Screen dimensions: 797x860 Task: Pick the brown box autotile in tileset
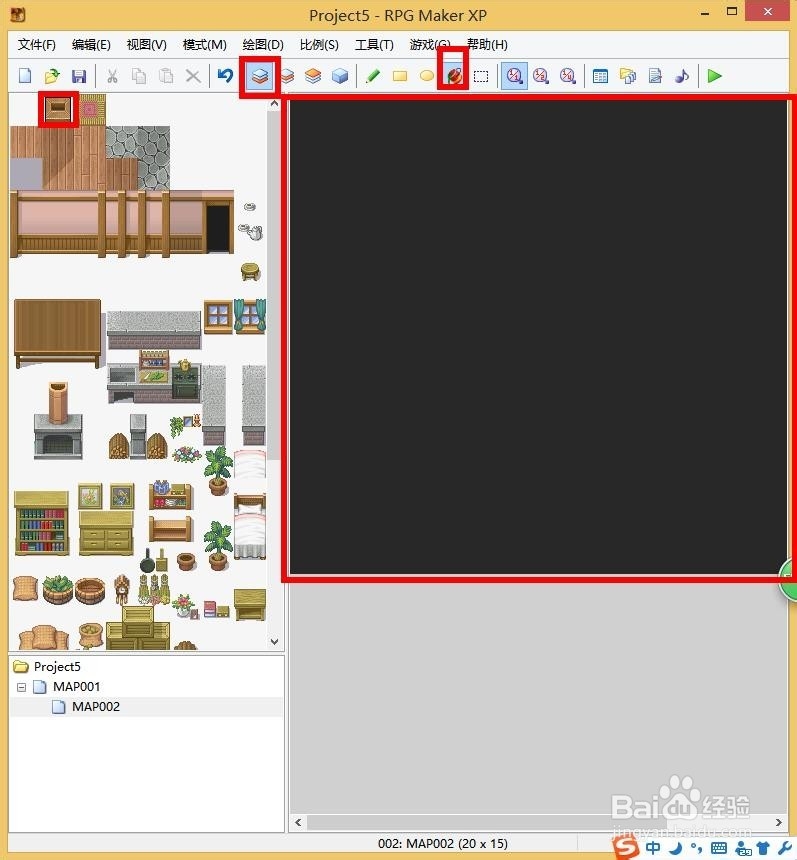(58, 109)
